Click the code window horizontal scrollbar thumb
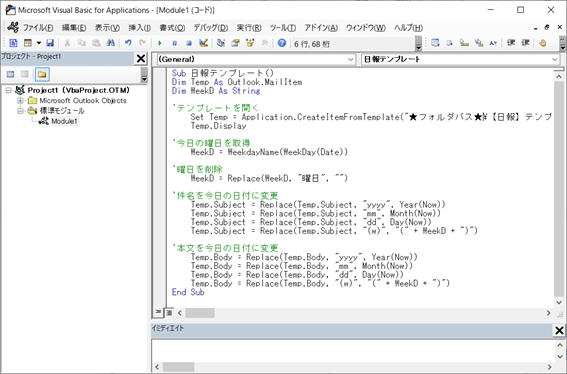 (200, 313)
